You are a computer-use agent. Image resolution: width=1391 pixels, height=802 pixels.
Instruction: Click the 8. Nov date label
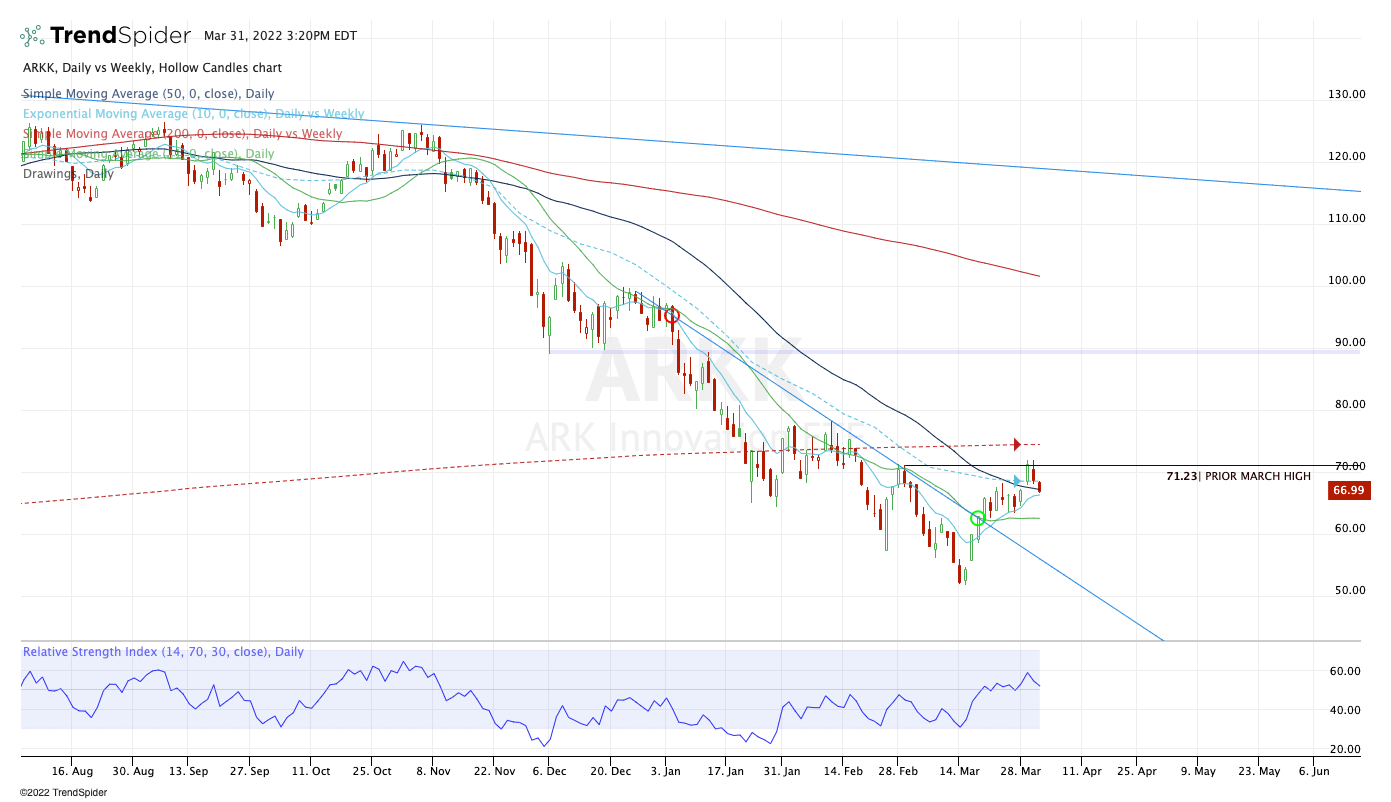pos(432,772)
